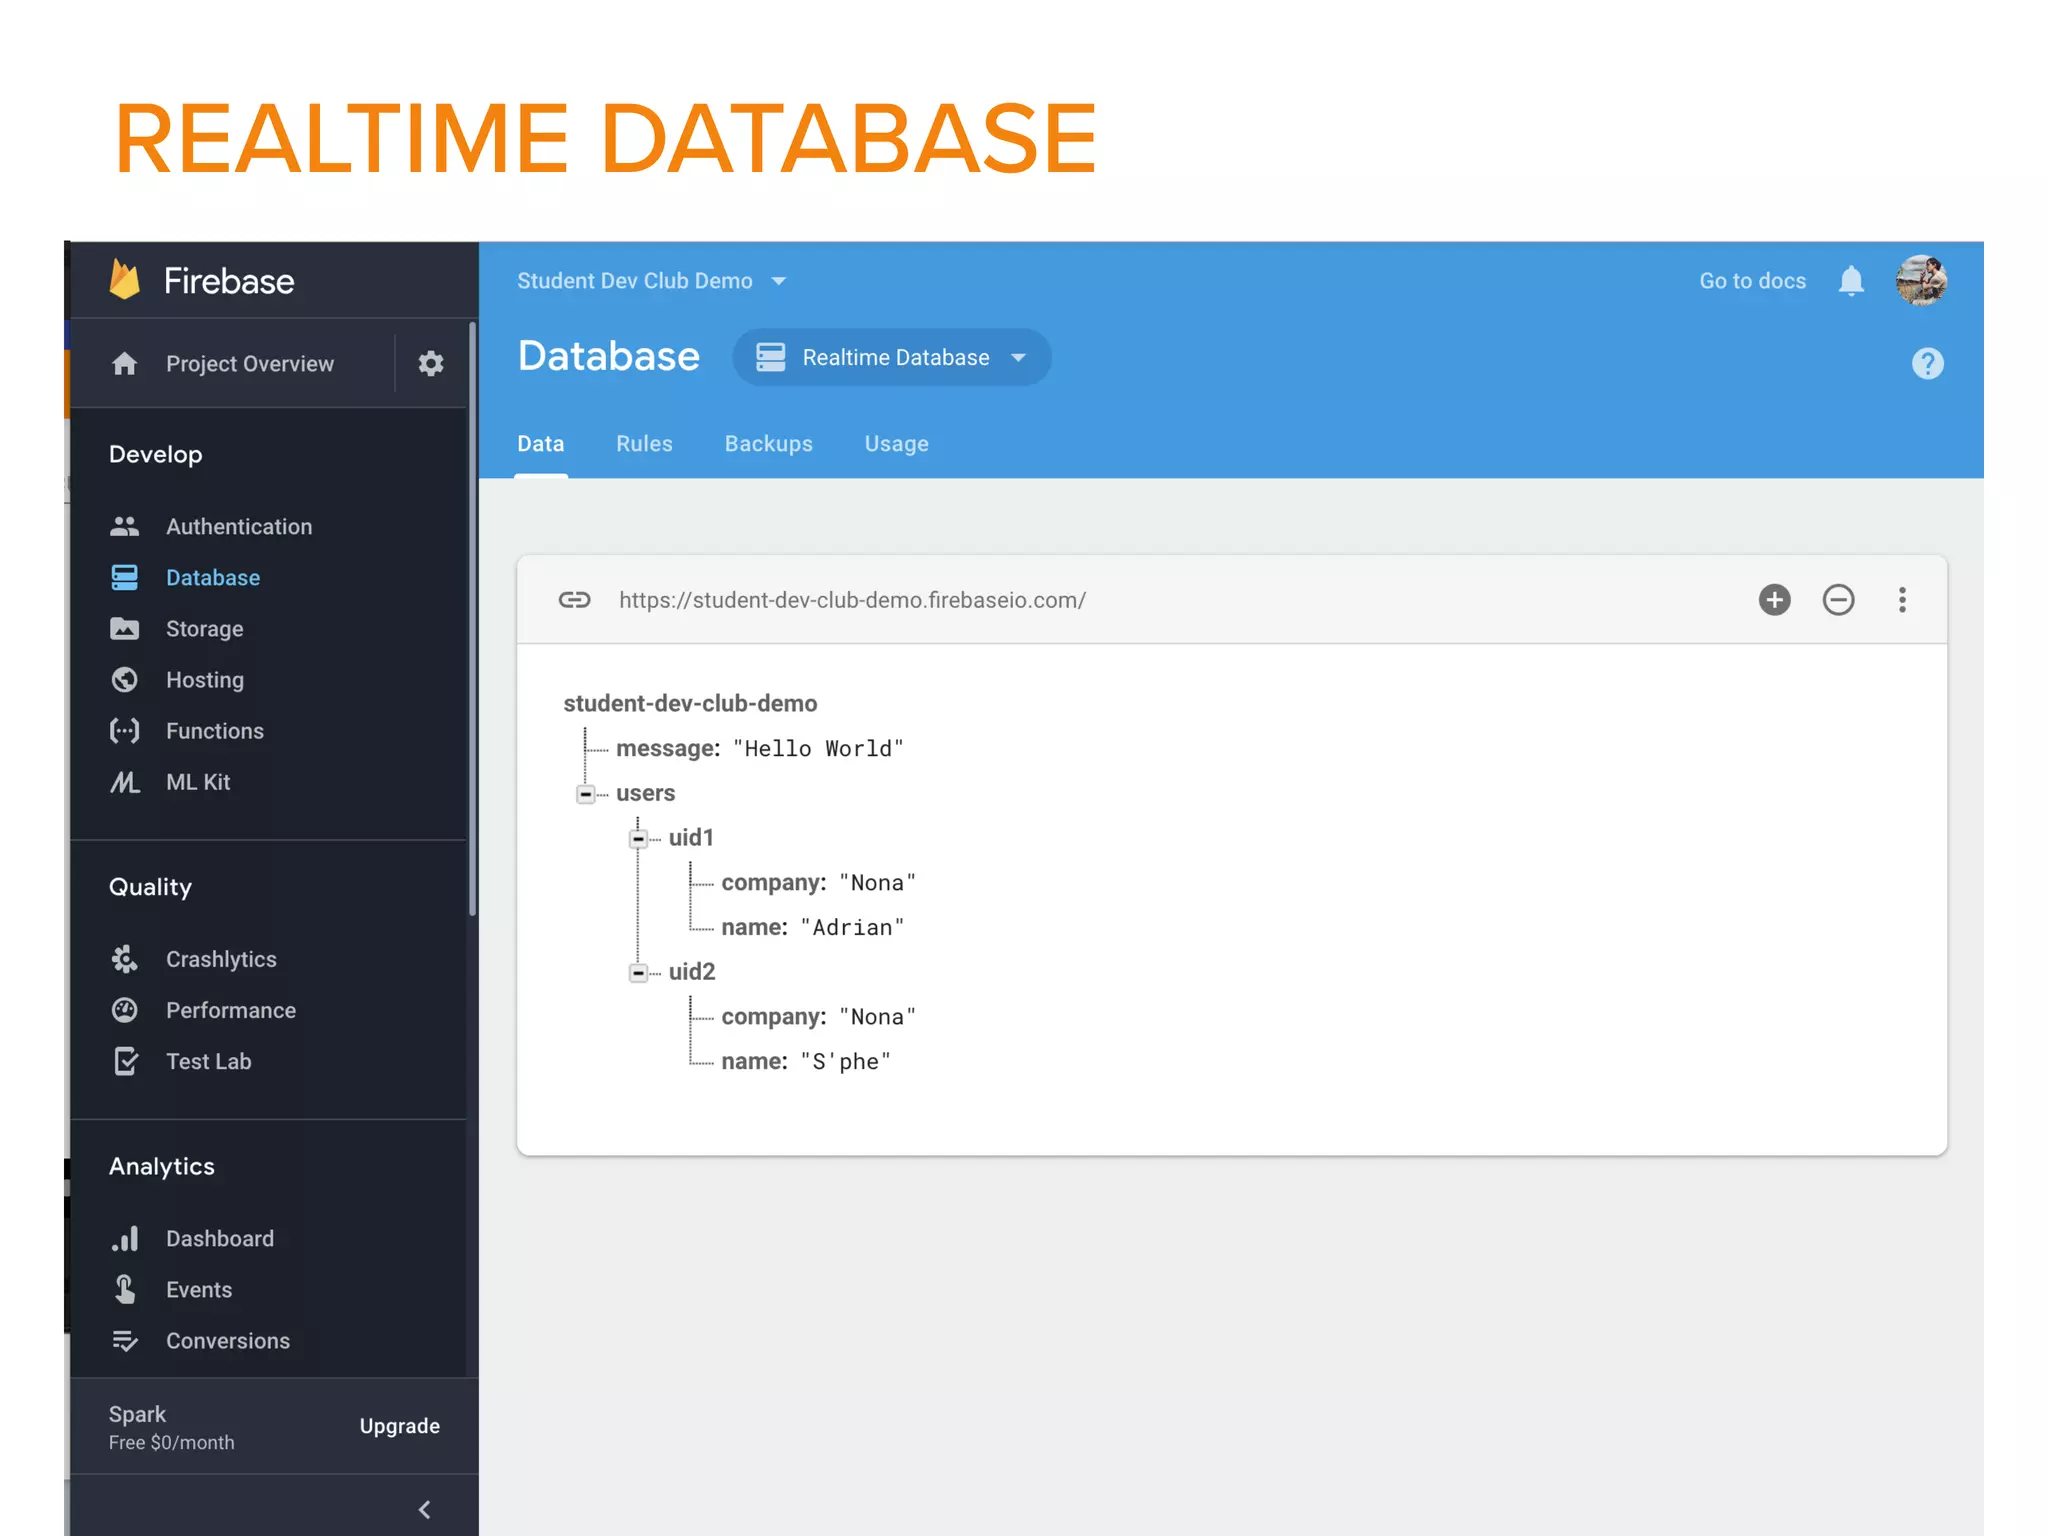Open Authentication in sidebar

[x=239, y=526]
